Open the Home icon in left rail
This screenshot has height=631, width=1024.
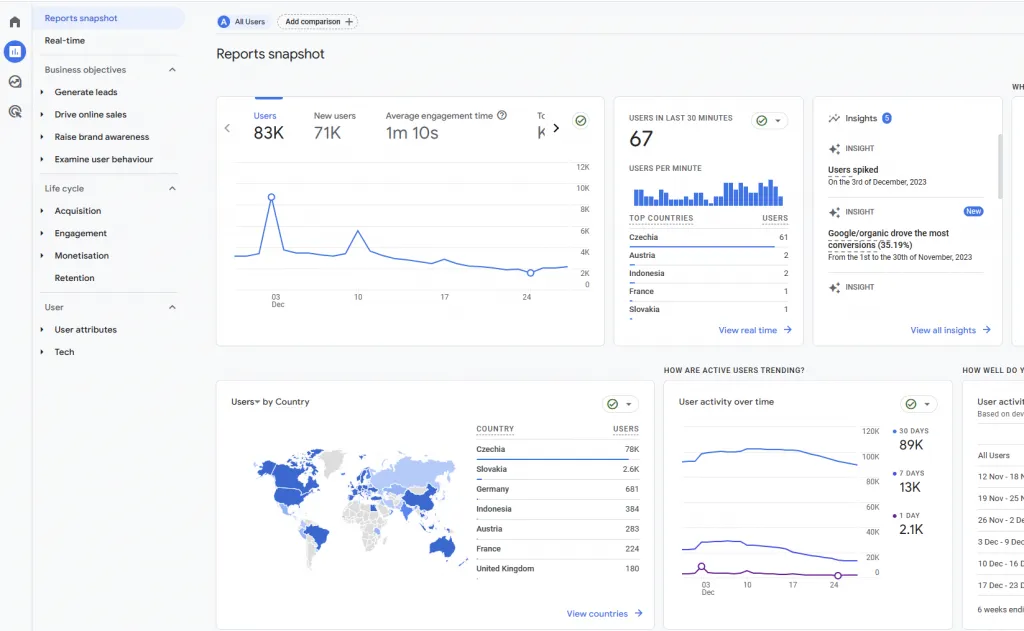14,22
